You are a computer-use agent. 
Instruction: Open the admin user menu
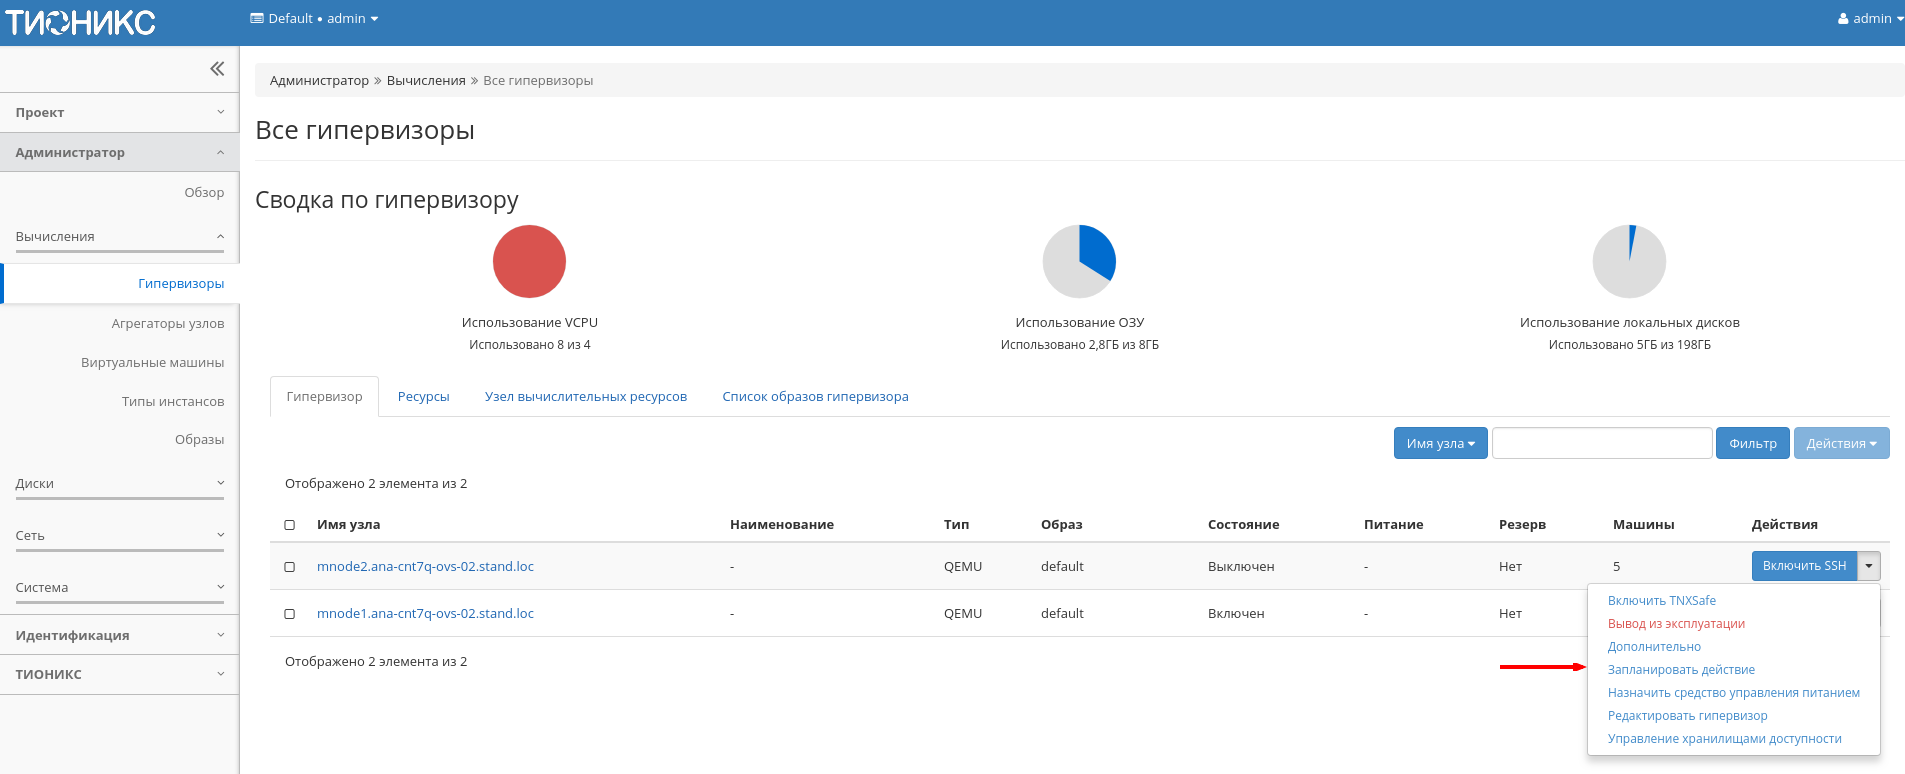tap(1869, 18)
